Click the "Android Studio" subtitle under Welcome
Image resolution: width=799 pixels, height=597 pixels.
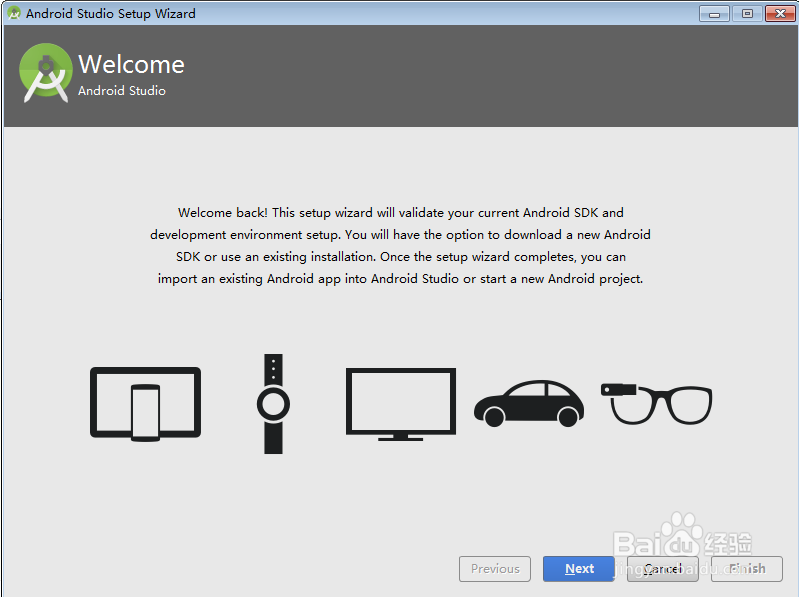[x=122, y=91]
